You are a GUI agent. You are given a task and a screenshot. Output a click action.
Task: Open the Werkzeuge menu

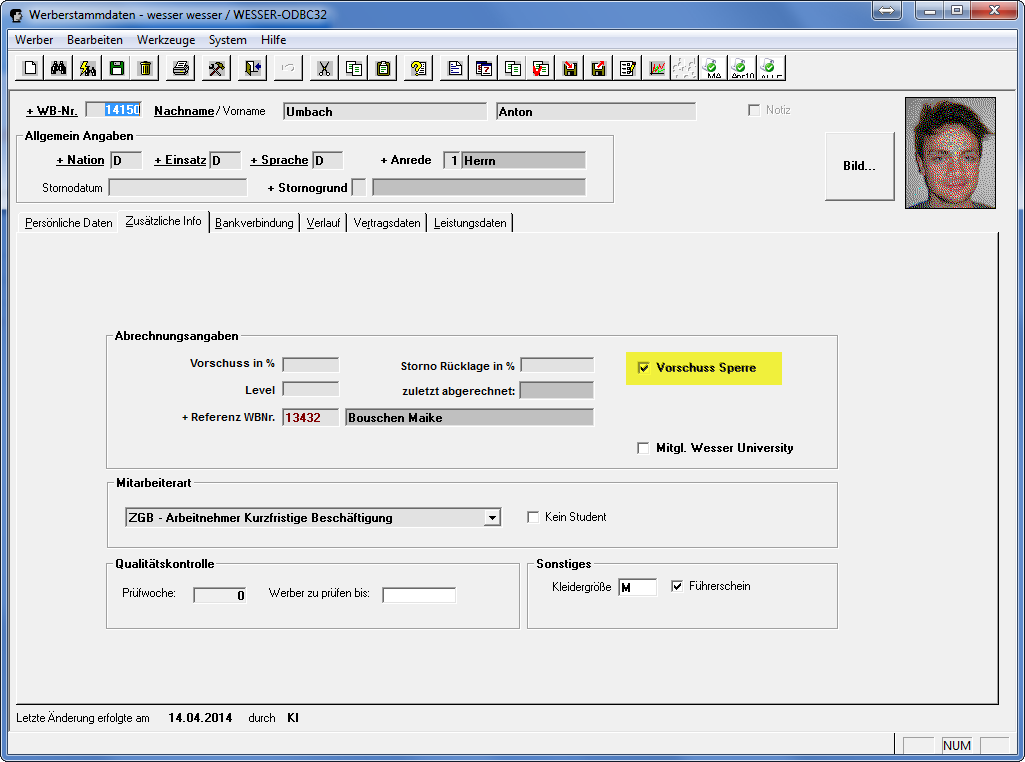tap(165, 40)
